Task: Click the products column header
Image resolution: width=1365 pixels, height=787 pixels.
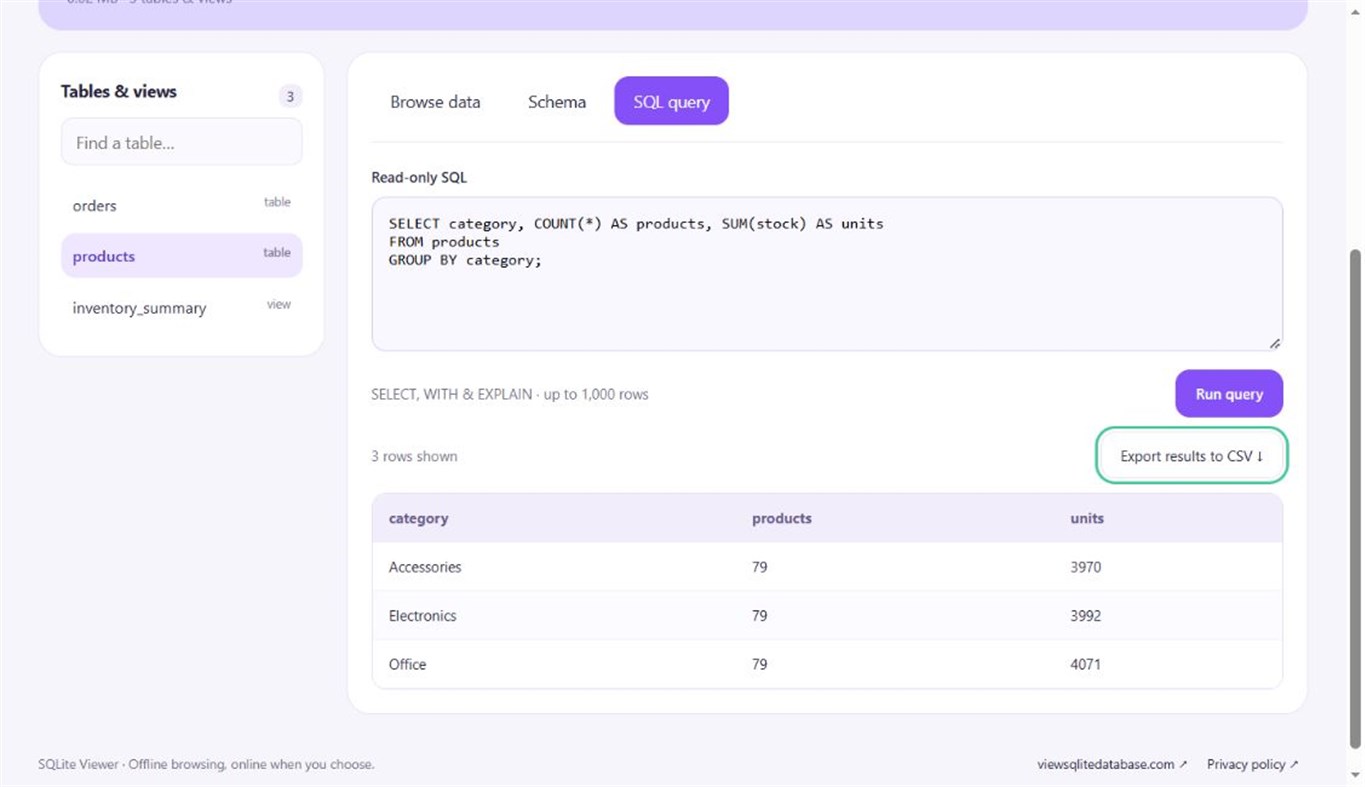Action: 782,518
